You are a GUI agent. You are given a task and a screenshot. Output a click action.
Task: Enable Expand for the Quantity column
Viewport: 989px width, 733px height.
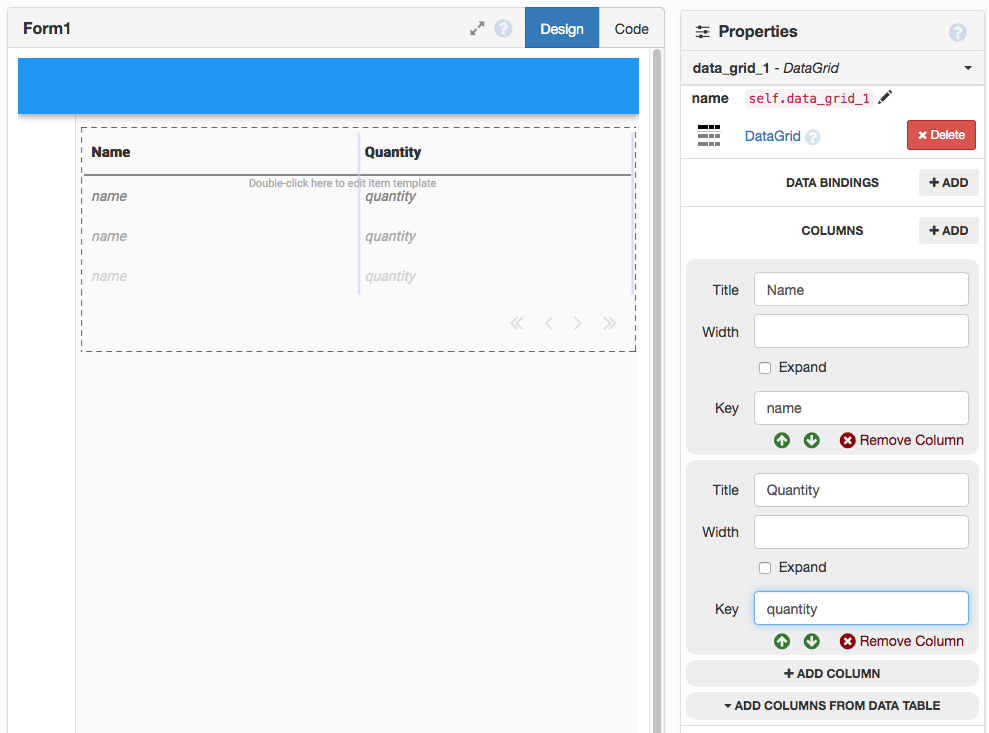765,568
